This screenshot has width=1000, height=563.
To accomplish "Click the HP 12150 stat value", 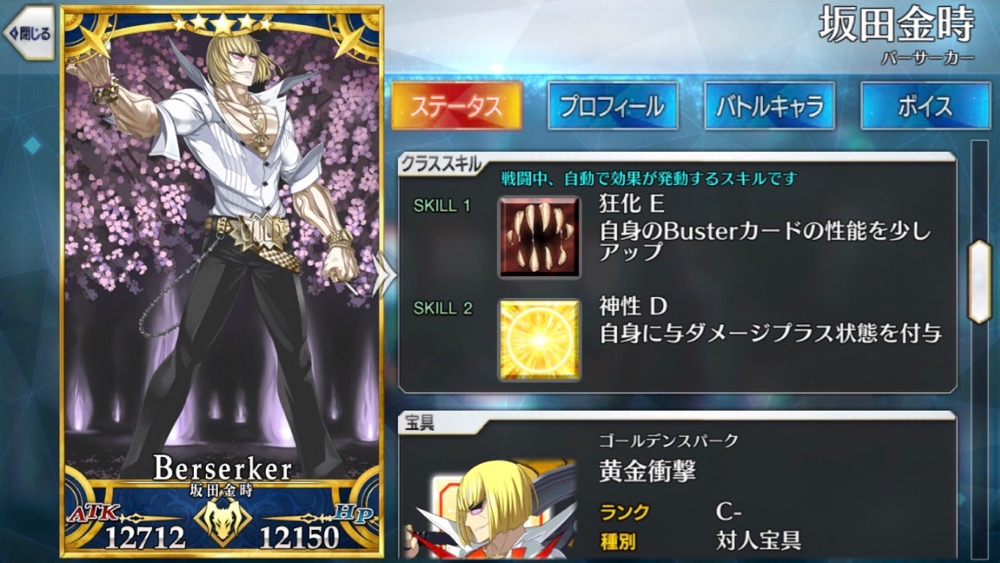I will coord(299,537).
